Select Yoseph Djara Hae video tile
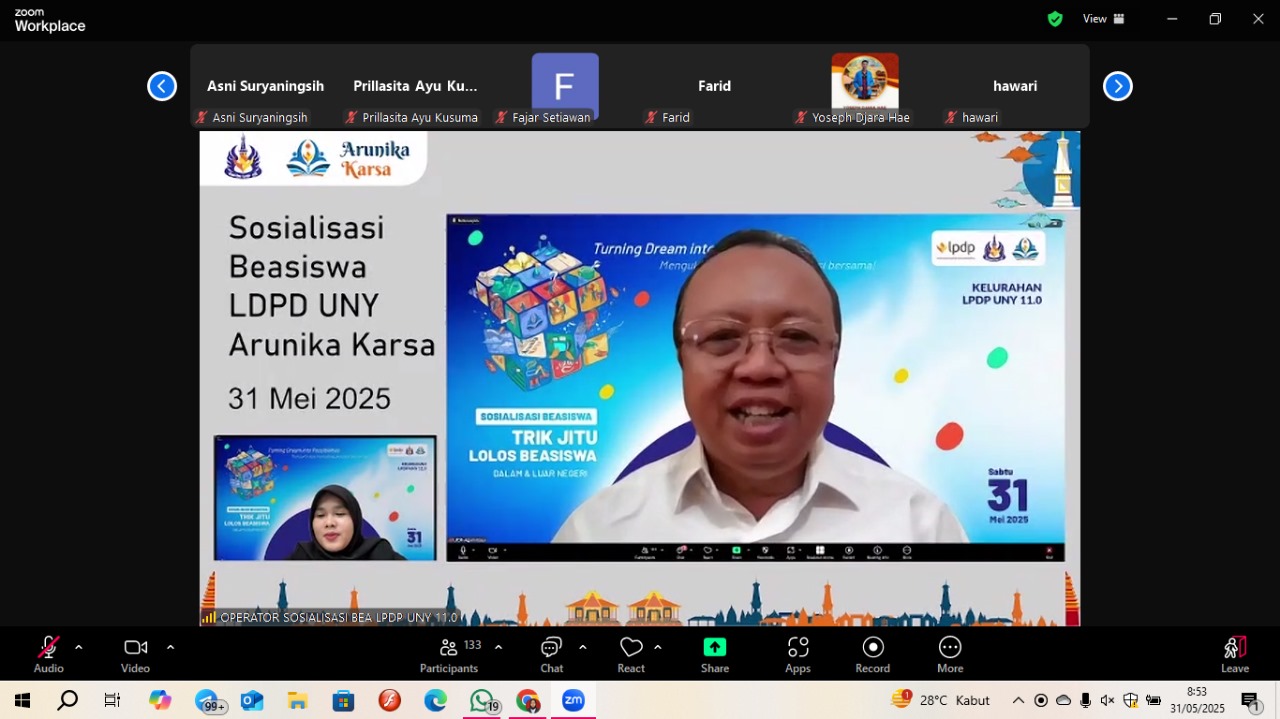 [x=865, y=87]
